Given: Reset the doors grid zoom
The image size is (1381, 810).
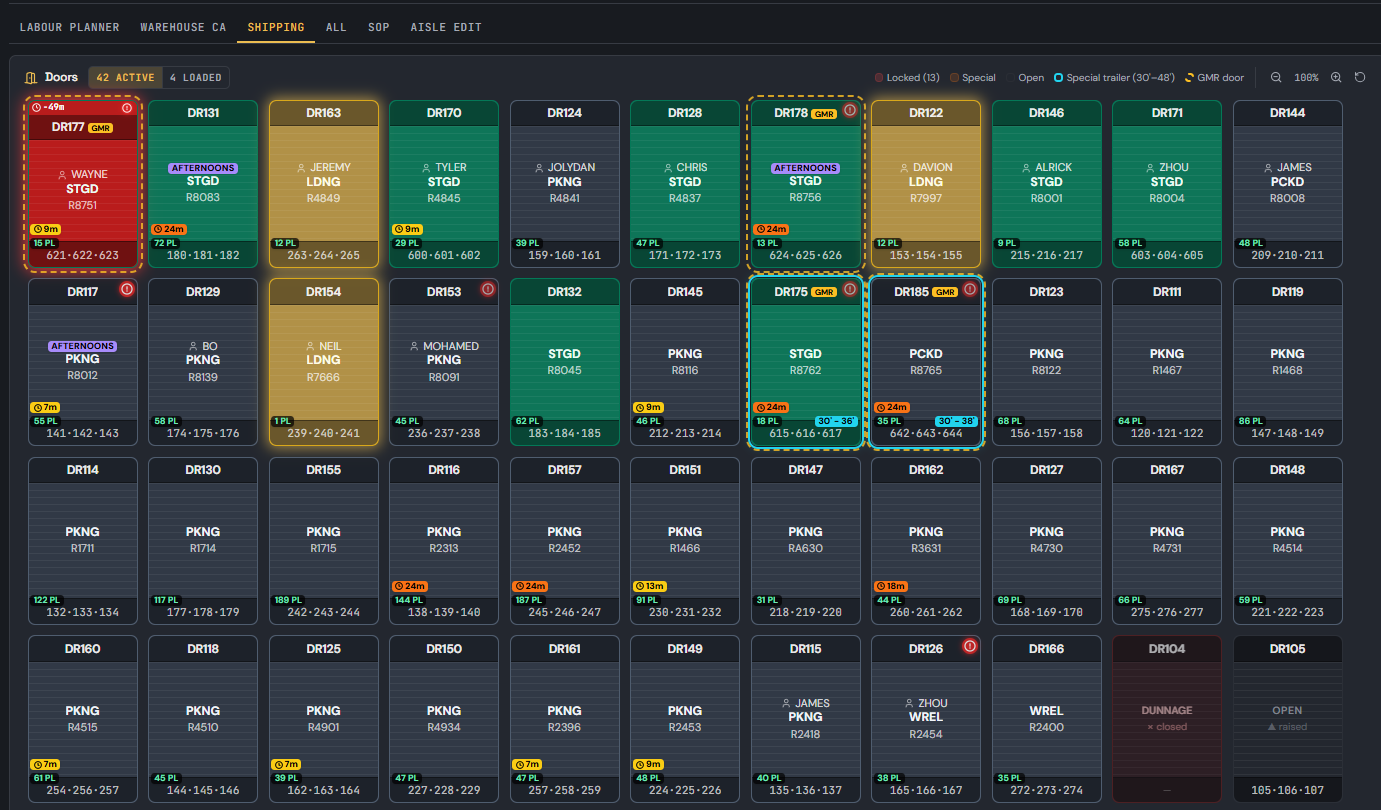Looking at the screenshot, I should click(1360, 77).
